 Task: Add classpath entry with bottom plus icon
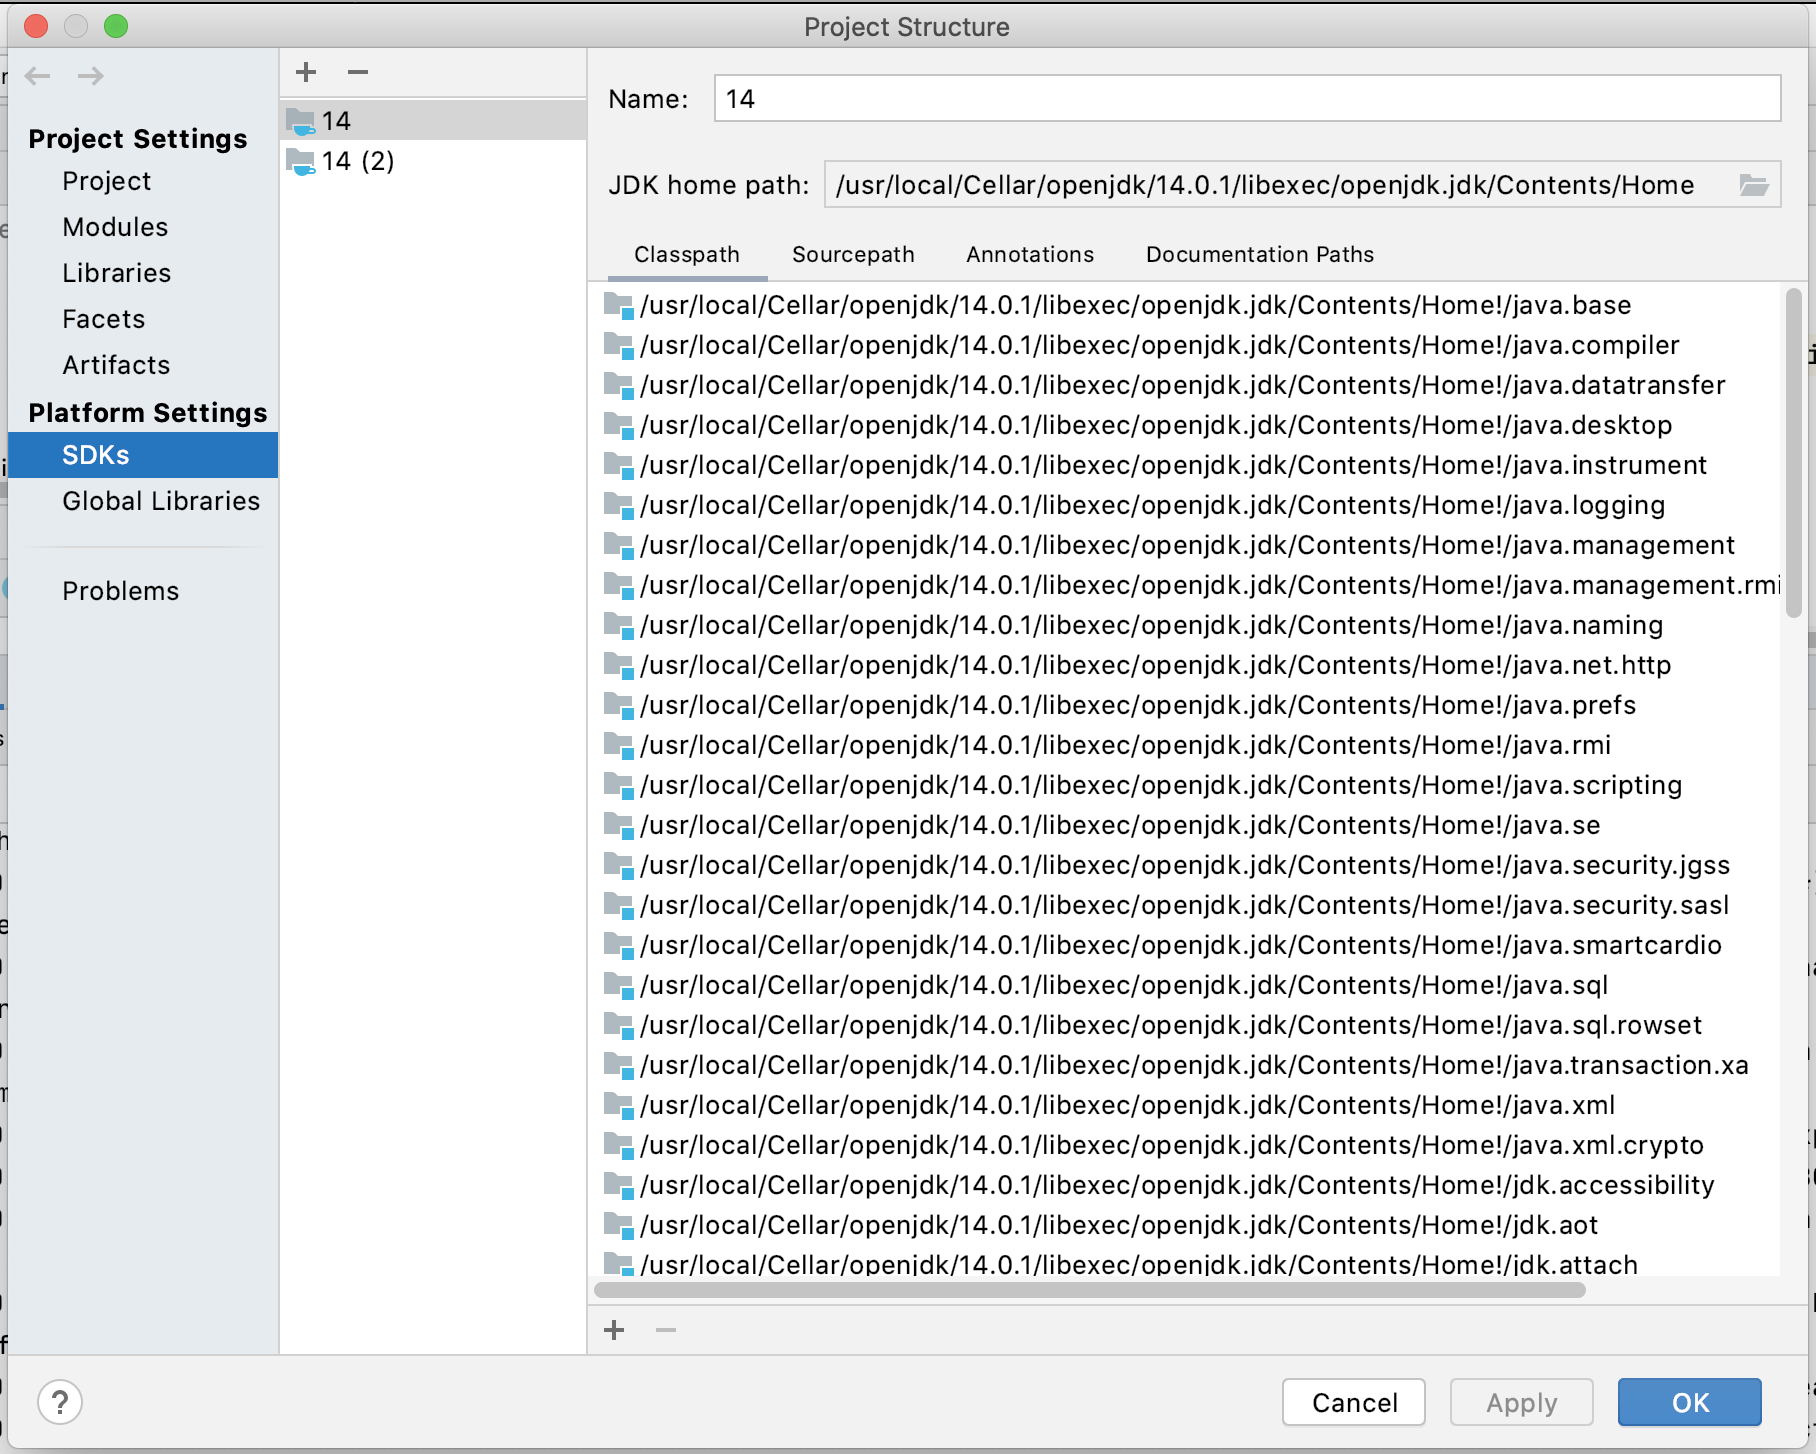click(614, 1330)
